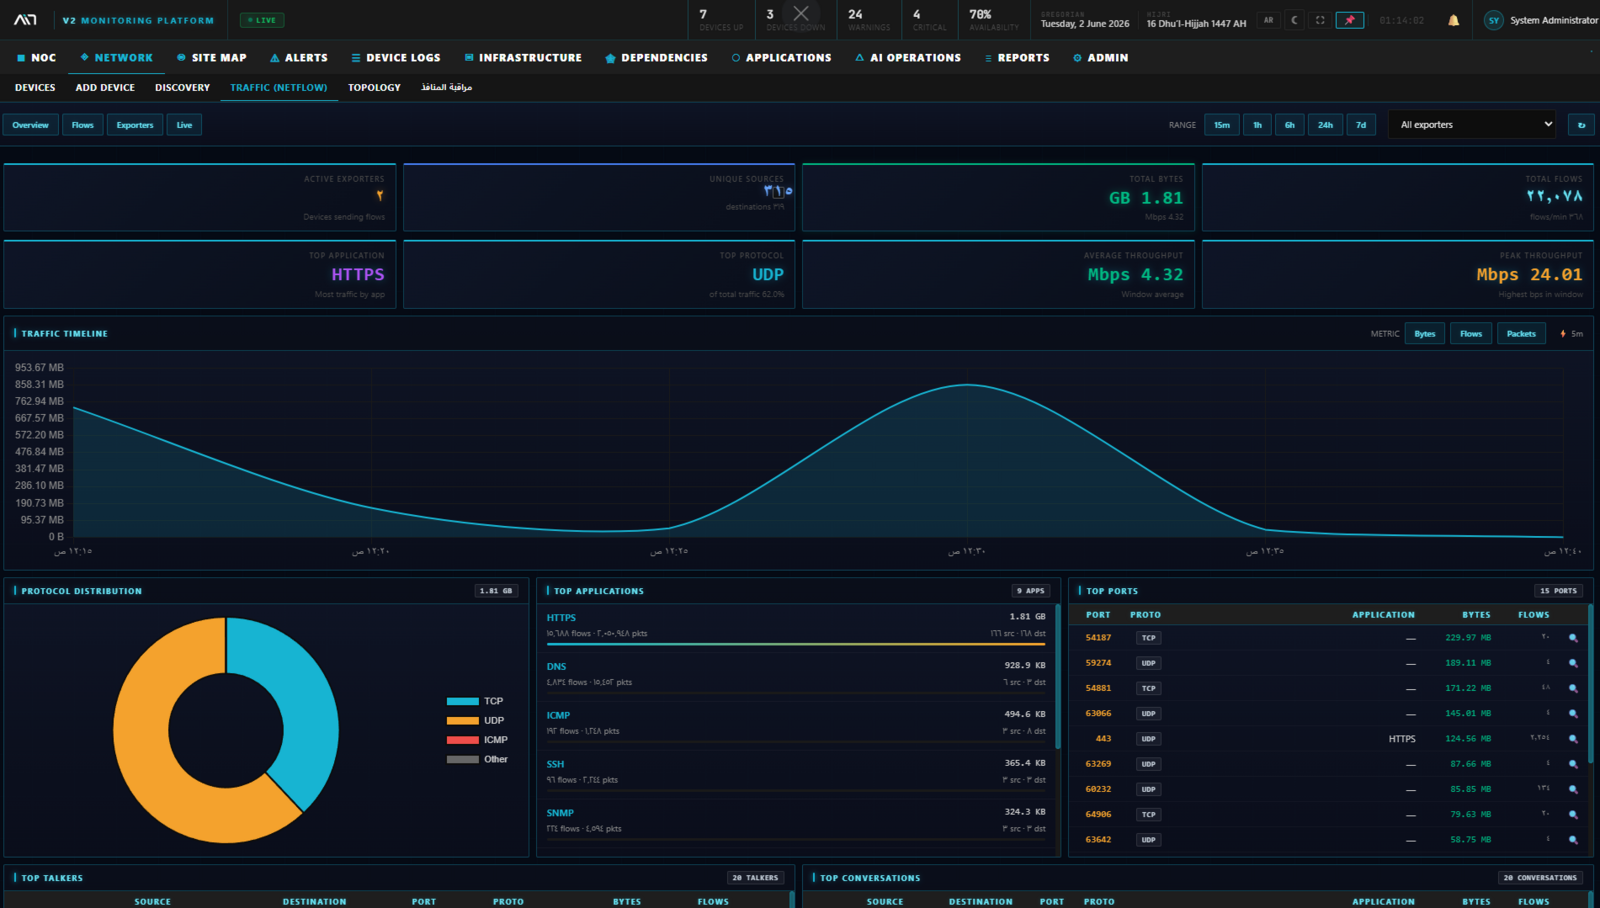Toggle dark mode with the moon icon
The width and height of the screenshot is (1600, 908).
point(1294,20)
